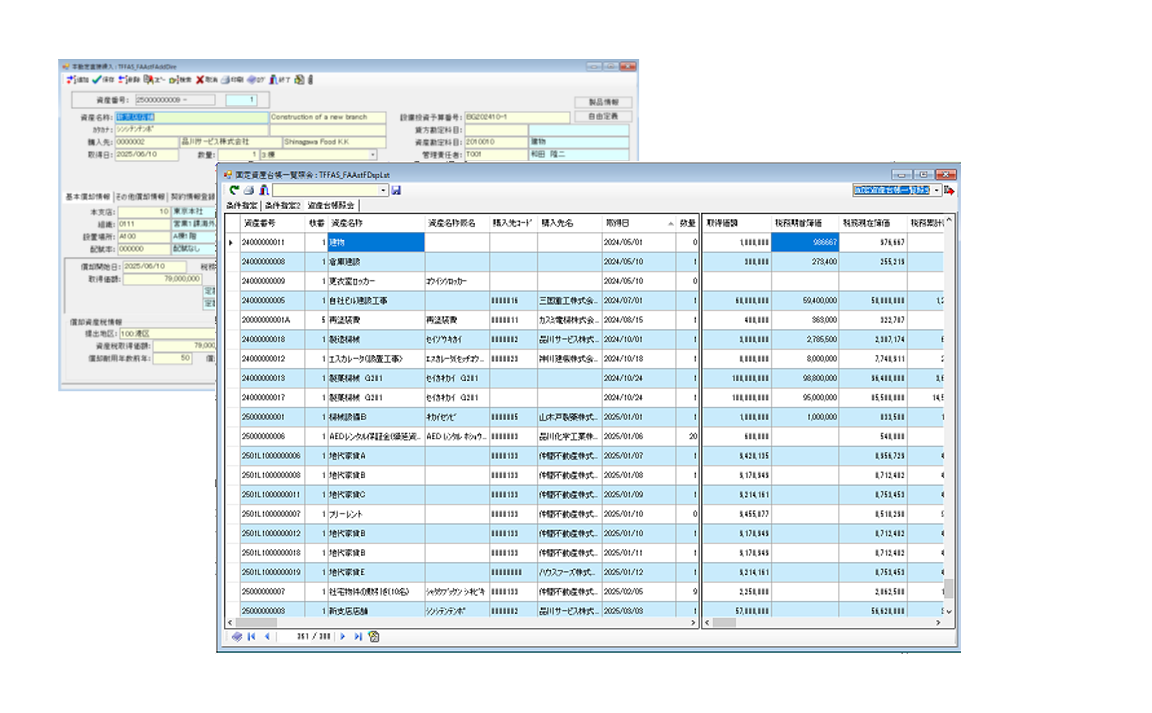Open the quantity unit dropdown in back window
1152x713 pixels.
[372, 155]
